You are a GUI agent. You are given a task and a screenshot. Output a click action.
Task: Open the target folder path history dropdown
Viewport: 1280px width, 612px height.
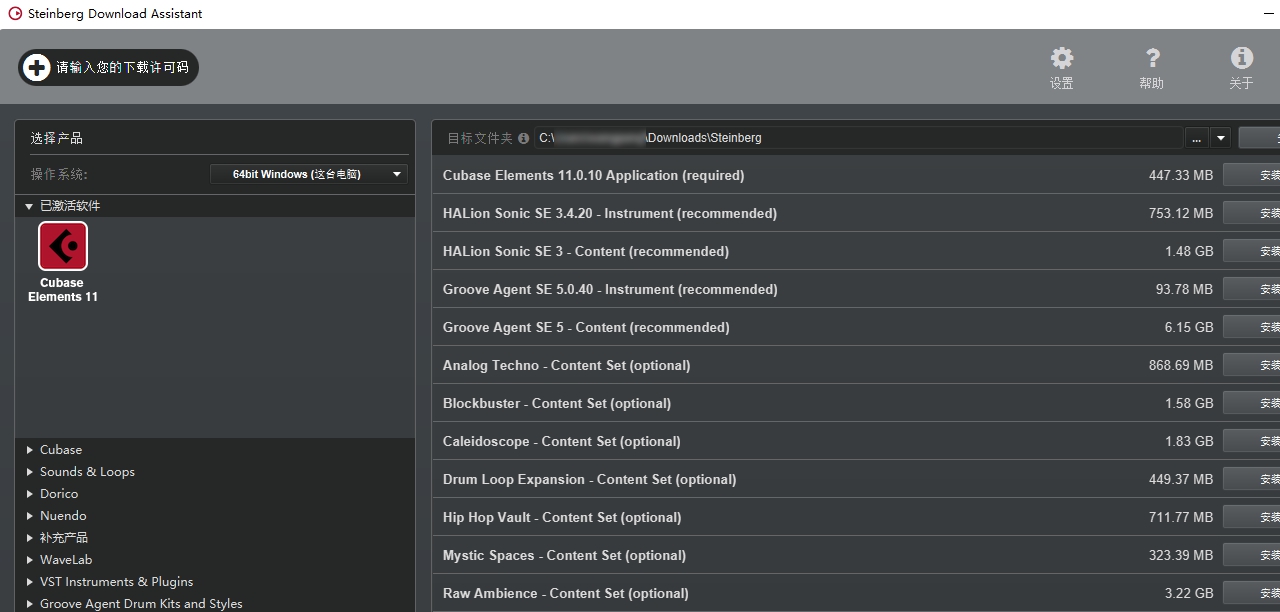[1220, 138]
